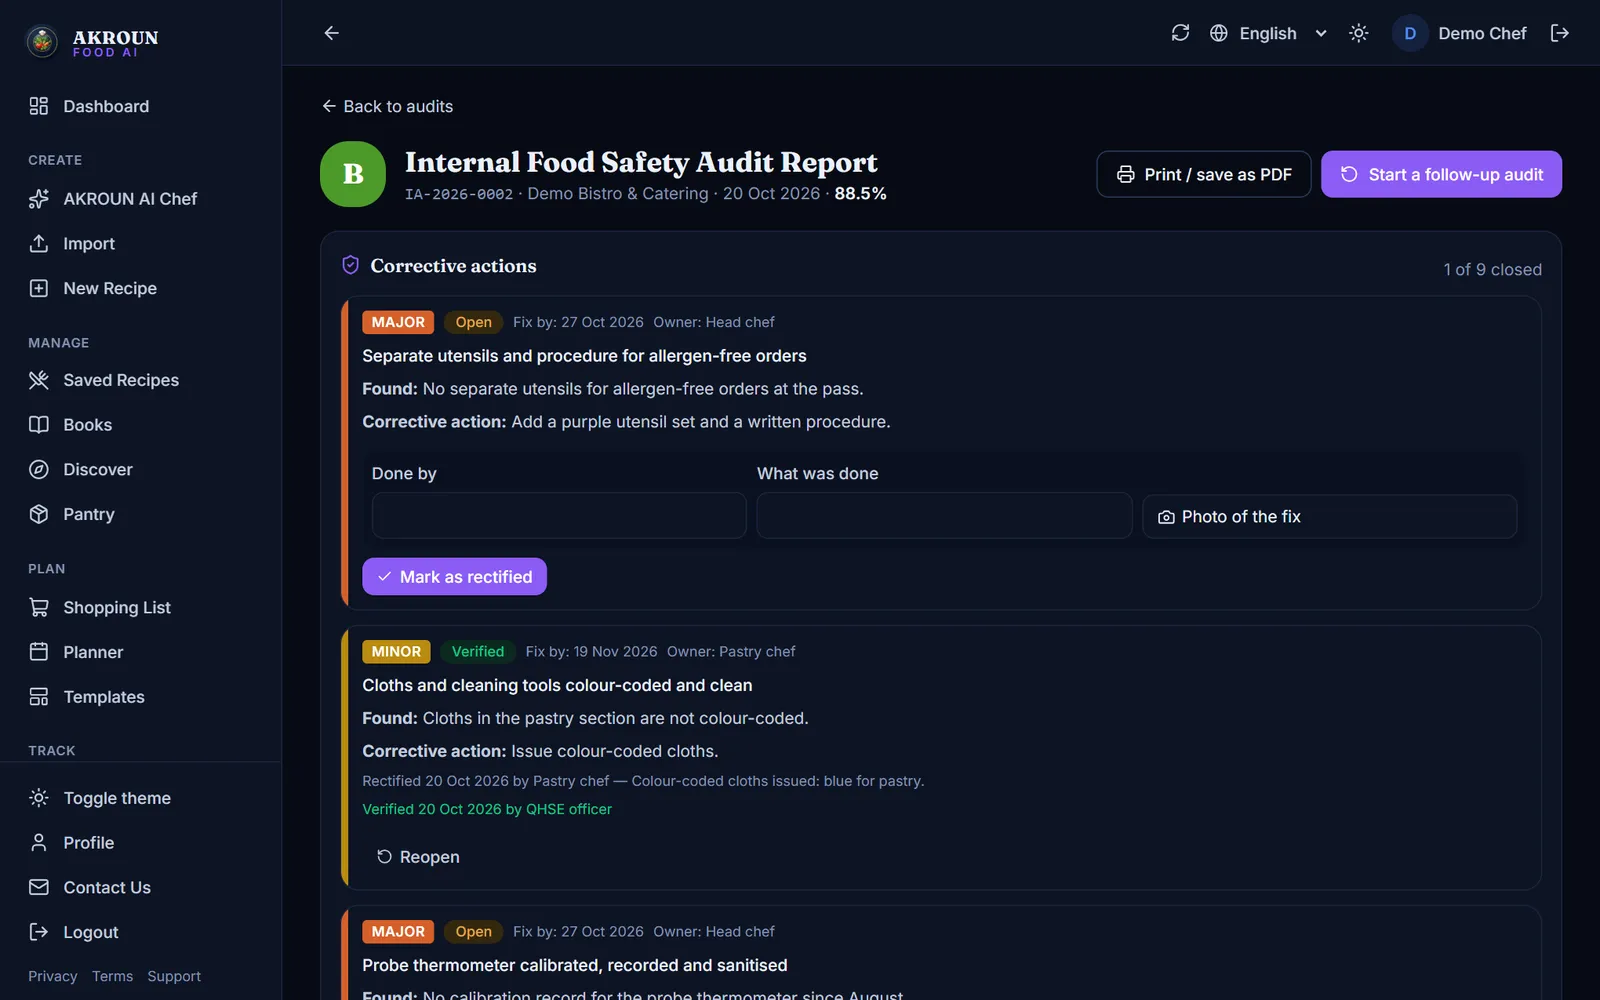Click Print / save as PDF
The width and height of the screenshot is (1600, 1000).
(1204, 174)
